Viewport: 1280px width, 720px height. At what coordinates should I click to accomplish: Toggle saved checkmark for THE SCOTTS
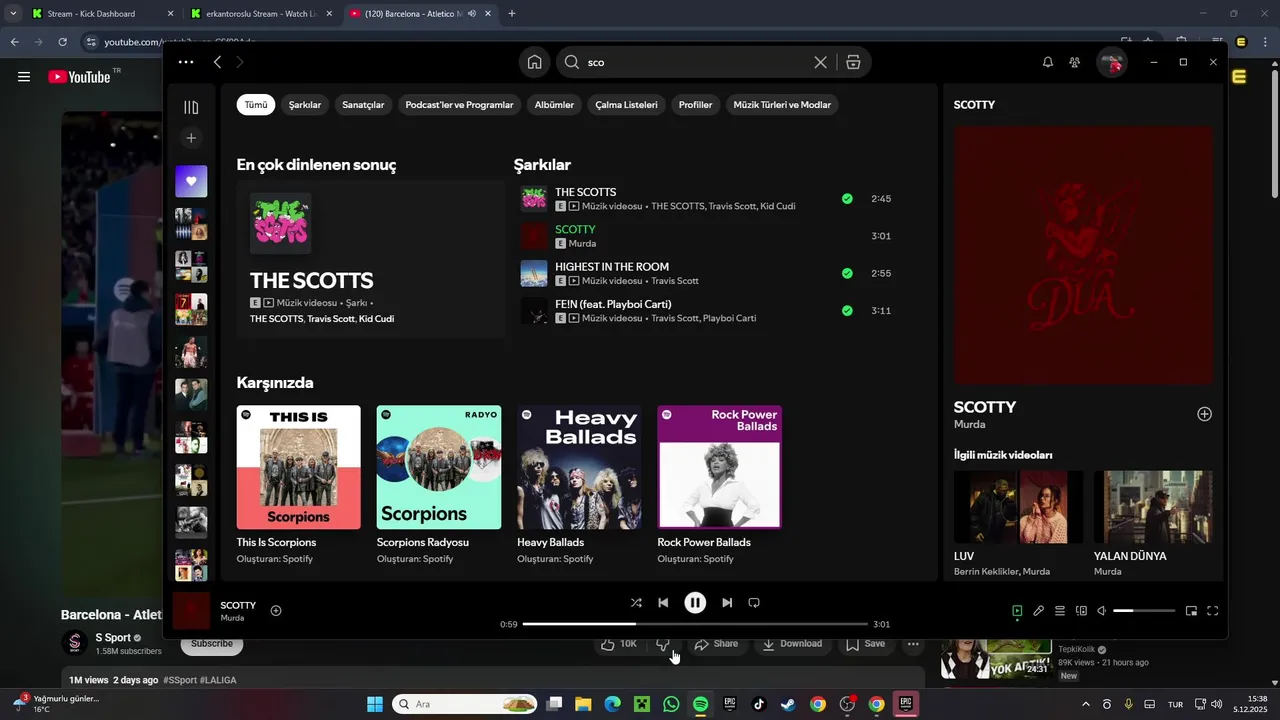pos(847,199)
